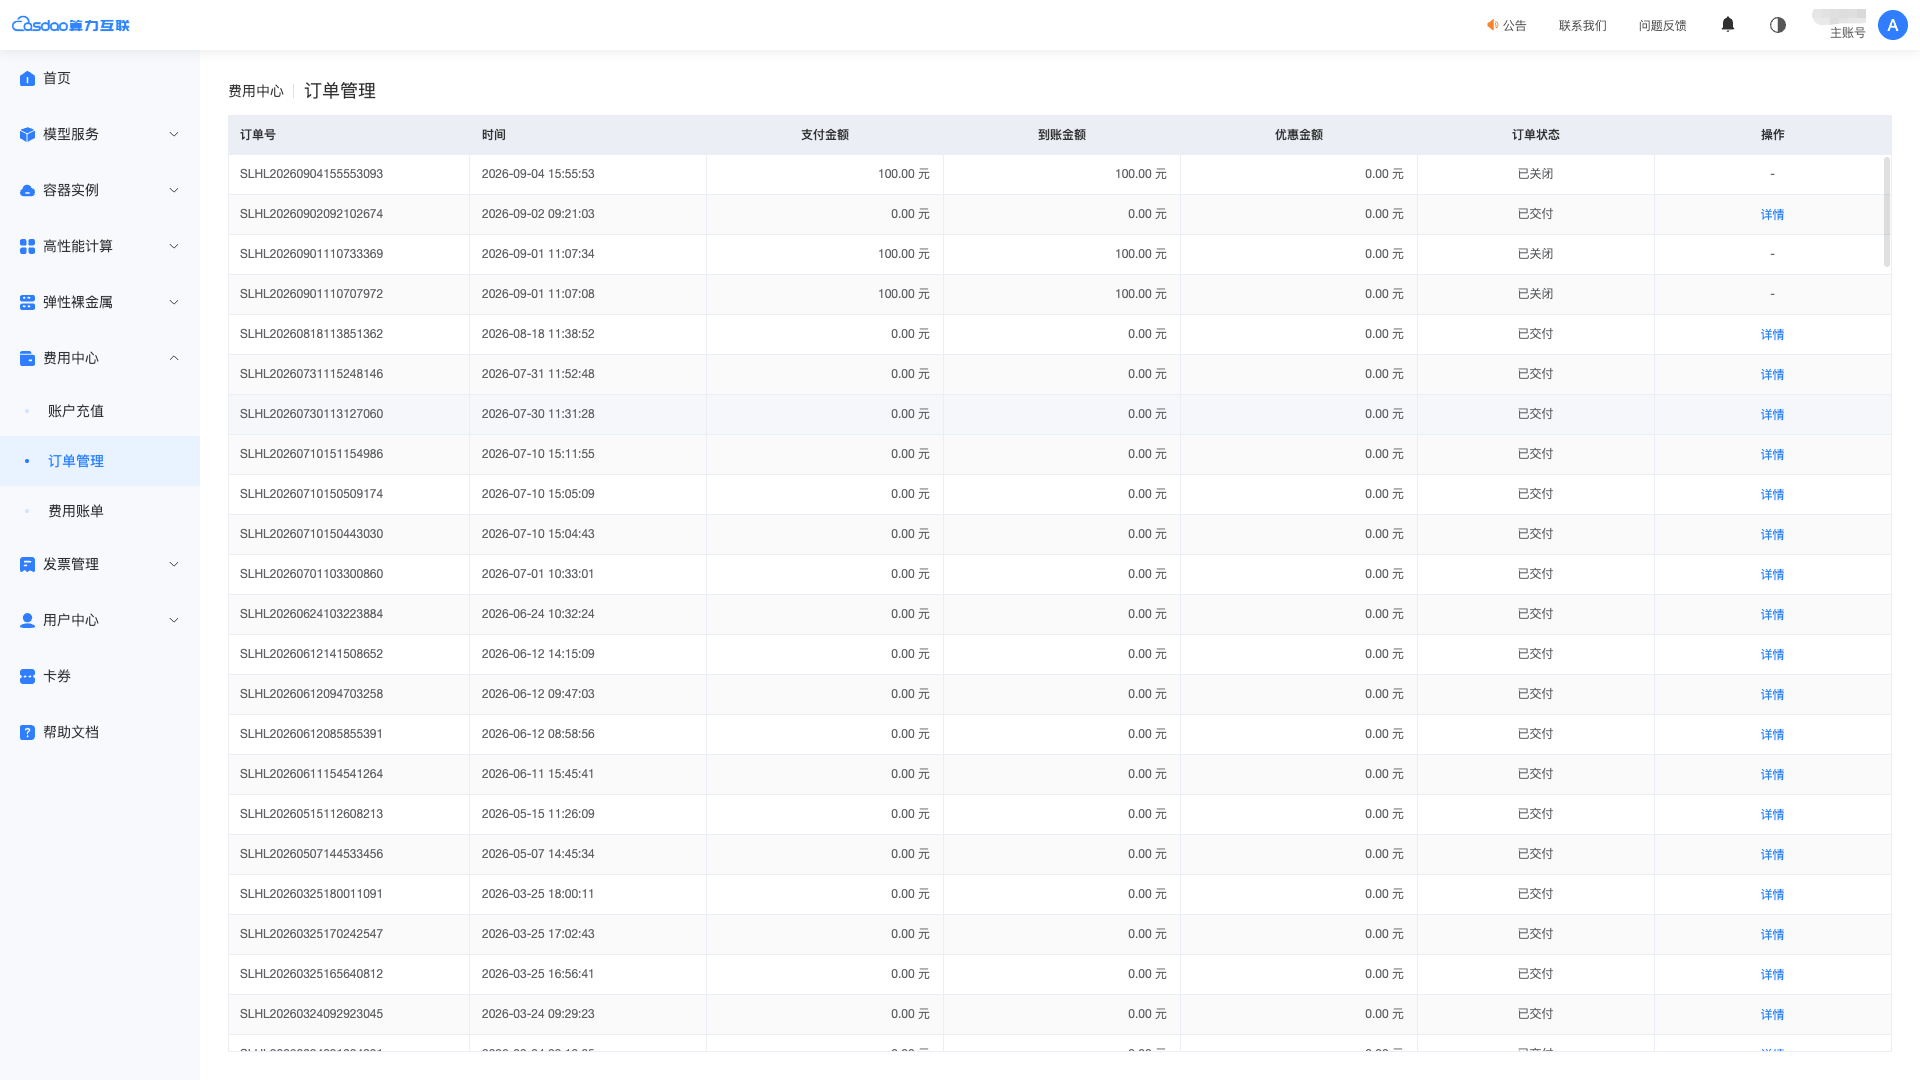Viewport: 1920px width, 1080px height.
Task: Click the 卡券 coupon icon
Action: (x=27, y=676)
